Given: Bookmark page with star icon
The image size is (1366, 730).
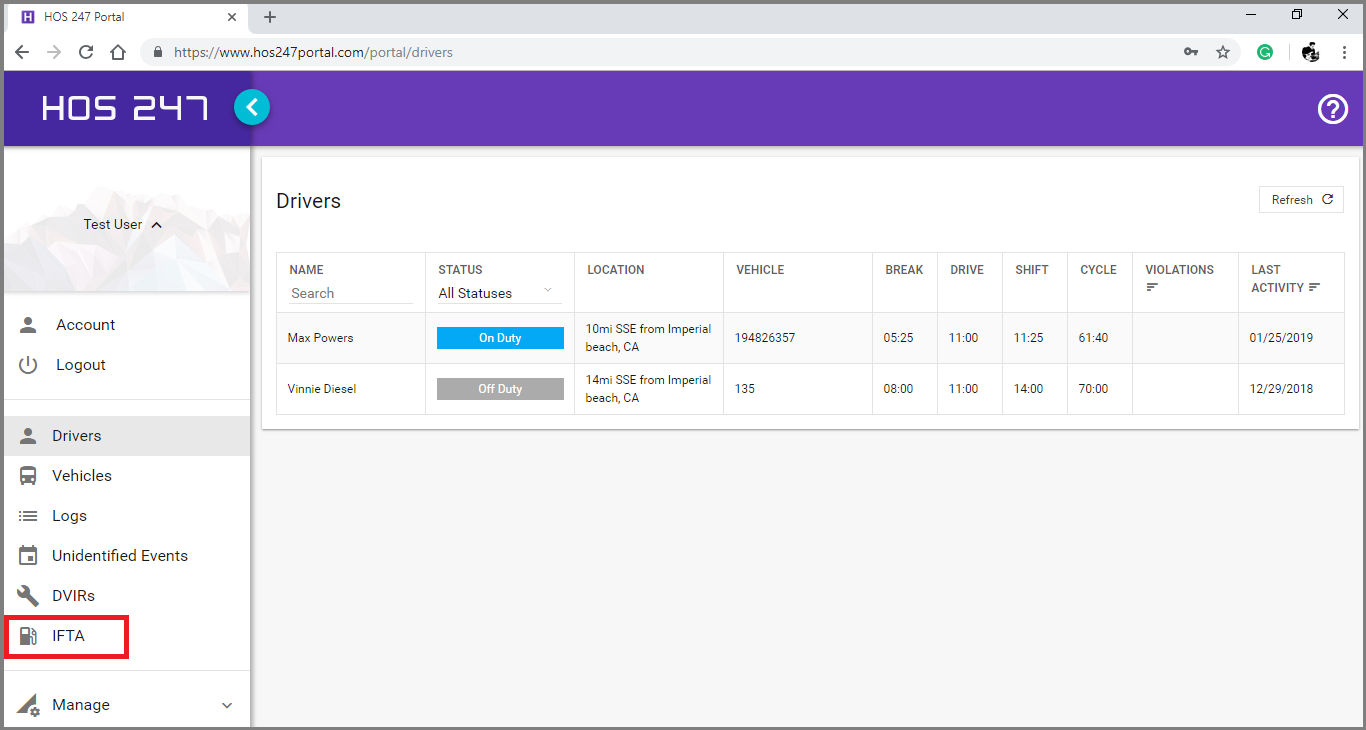Looking at the screenshot, I should click(x=1223, y=52).
